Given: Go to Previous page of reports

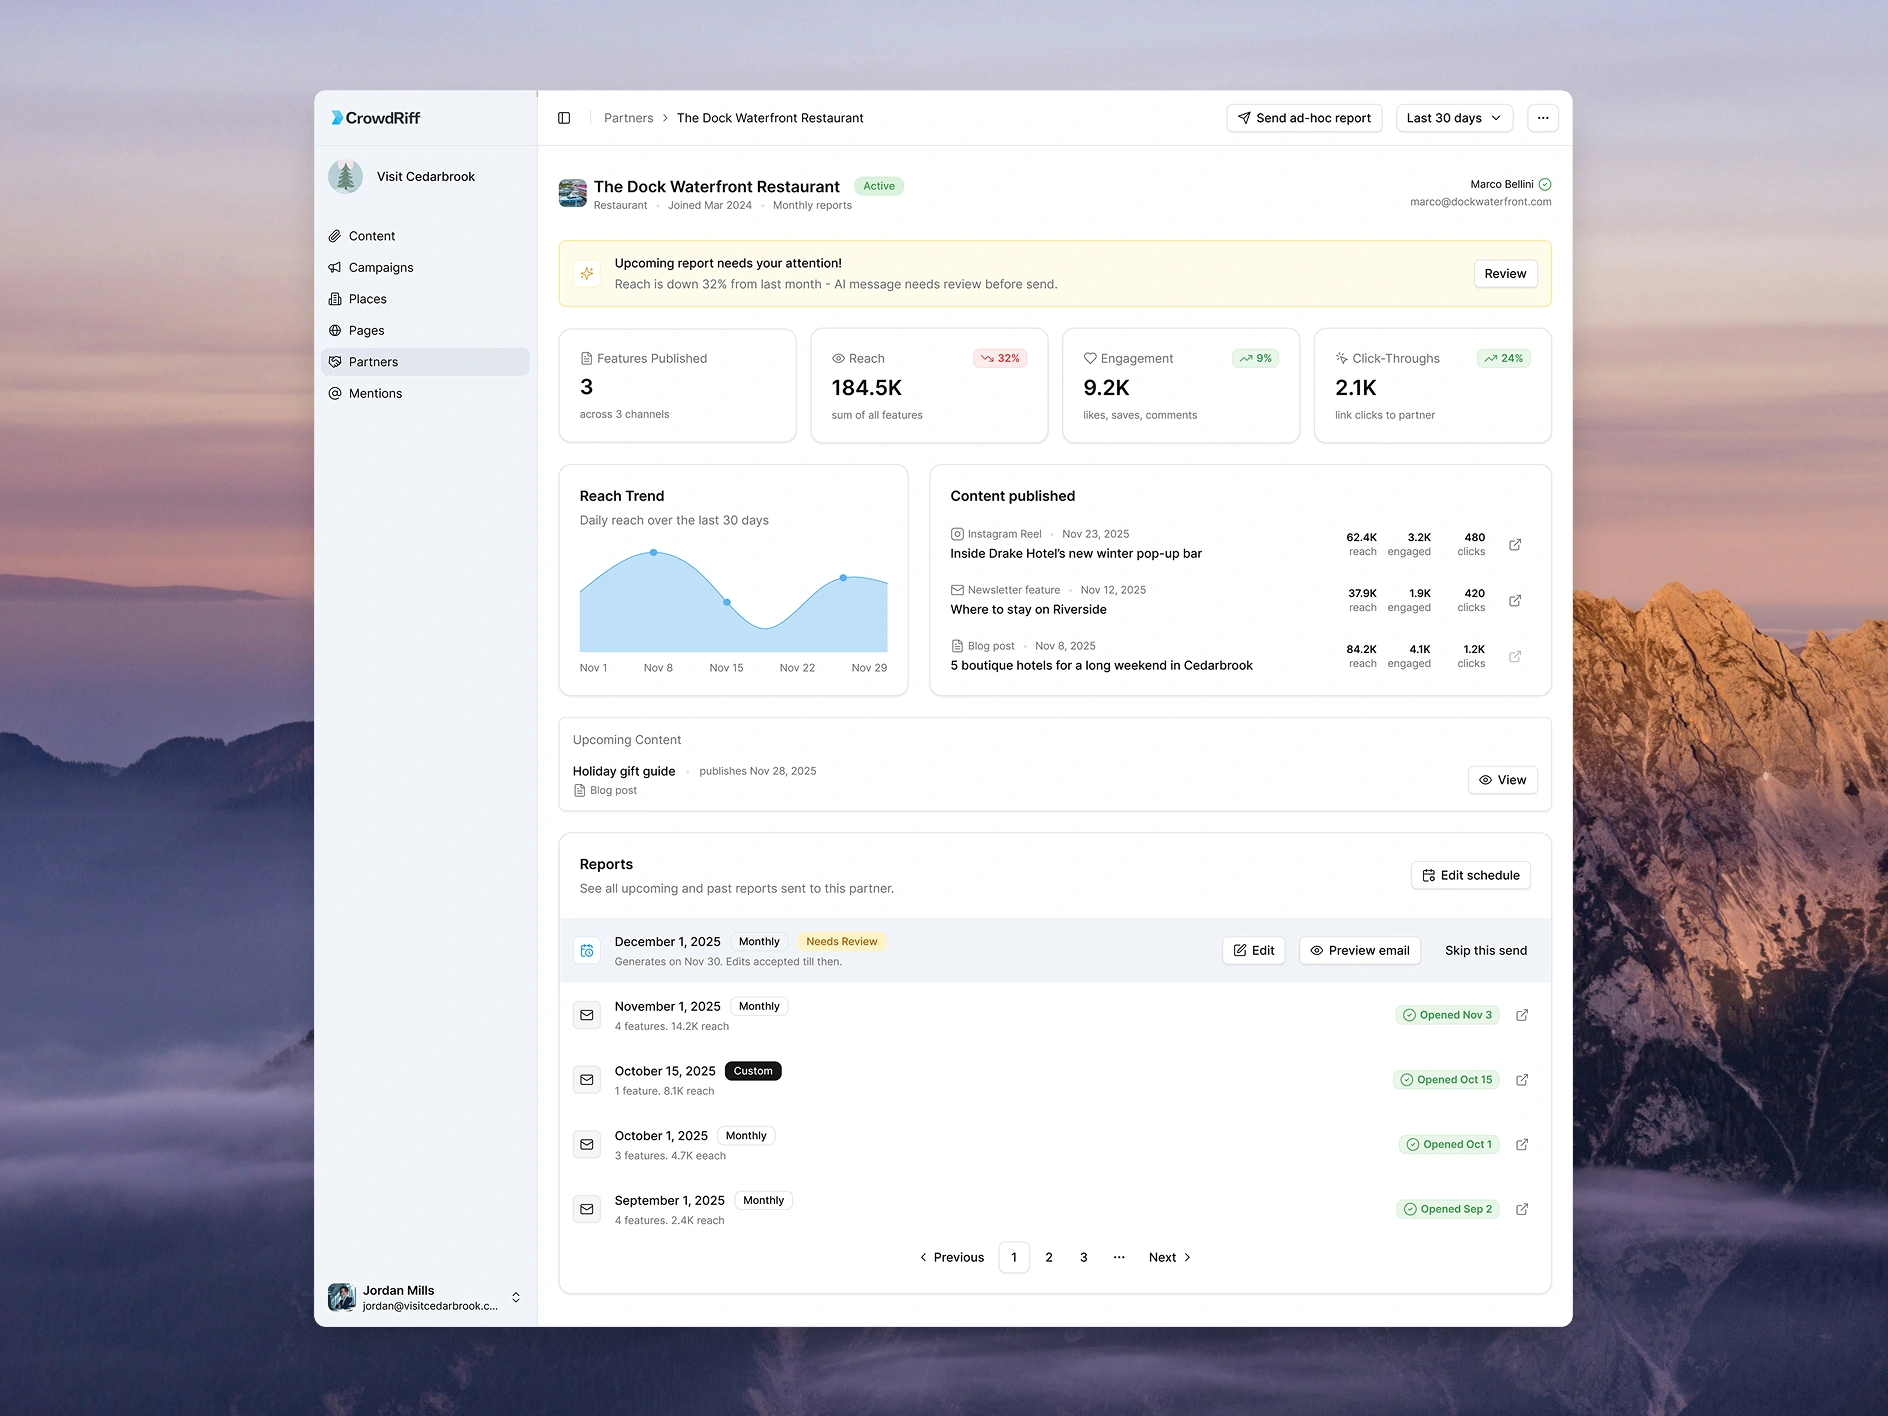Looking at the screenshot, I should pos(951,1258).
